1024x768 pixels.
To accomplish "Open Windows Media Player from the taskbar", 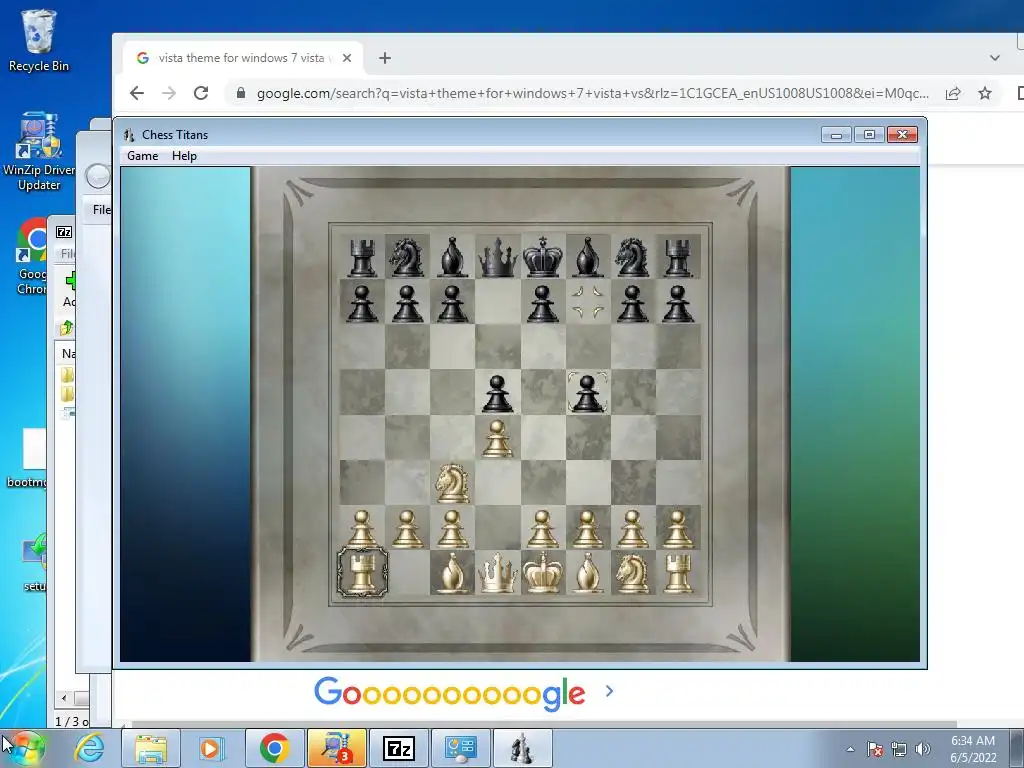I will coord(211,748).
